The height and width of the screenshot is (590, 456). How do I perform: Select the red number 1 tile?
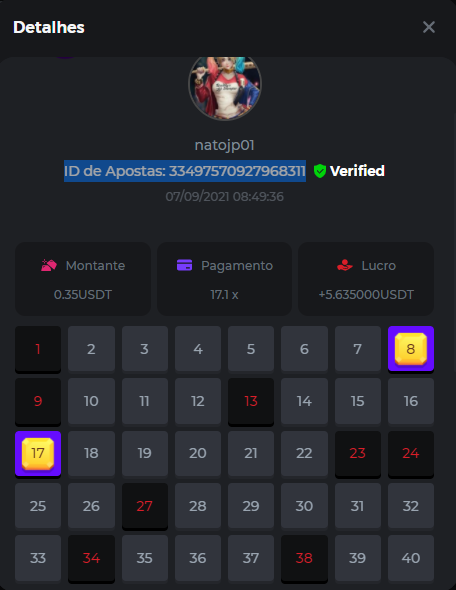click(38, 349)
